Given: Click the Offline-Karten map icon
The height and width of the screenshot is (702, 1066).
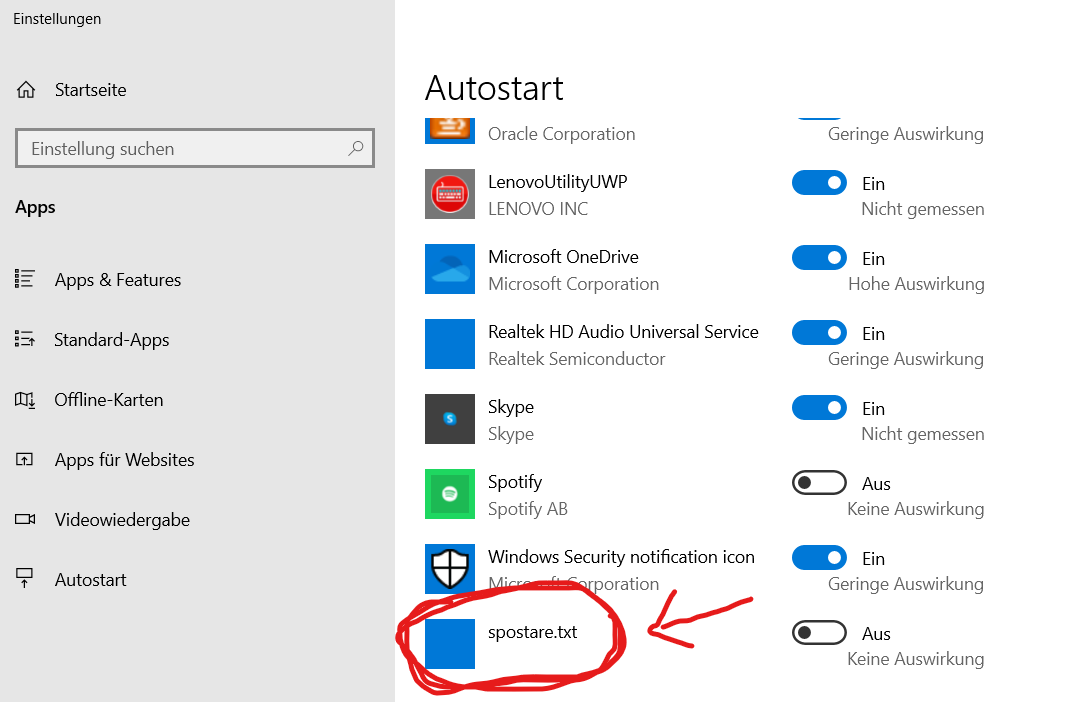Looking at the screenshot, I should 24,400.
